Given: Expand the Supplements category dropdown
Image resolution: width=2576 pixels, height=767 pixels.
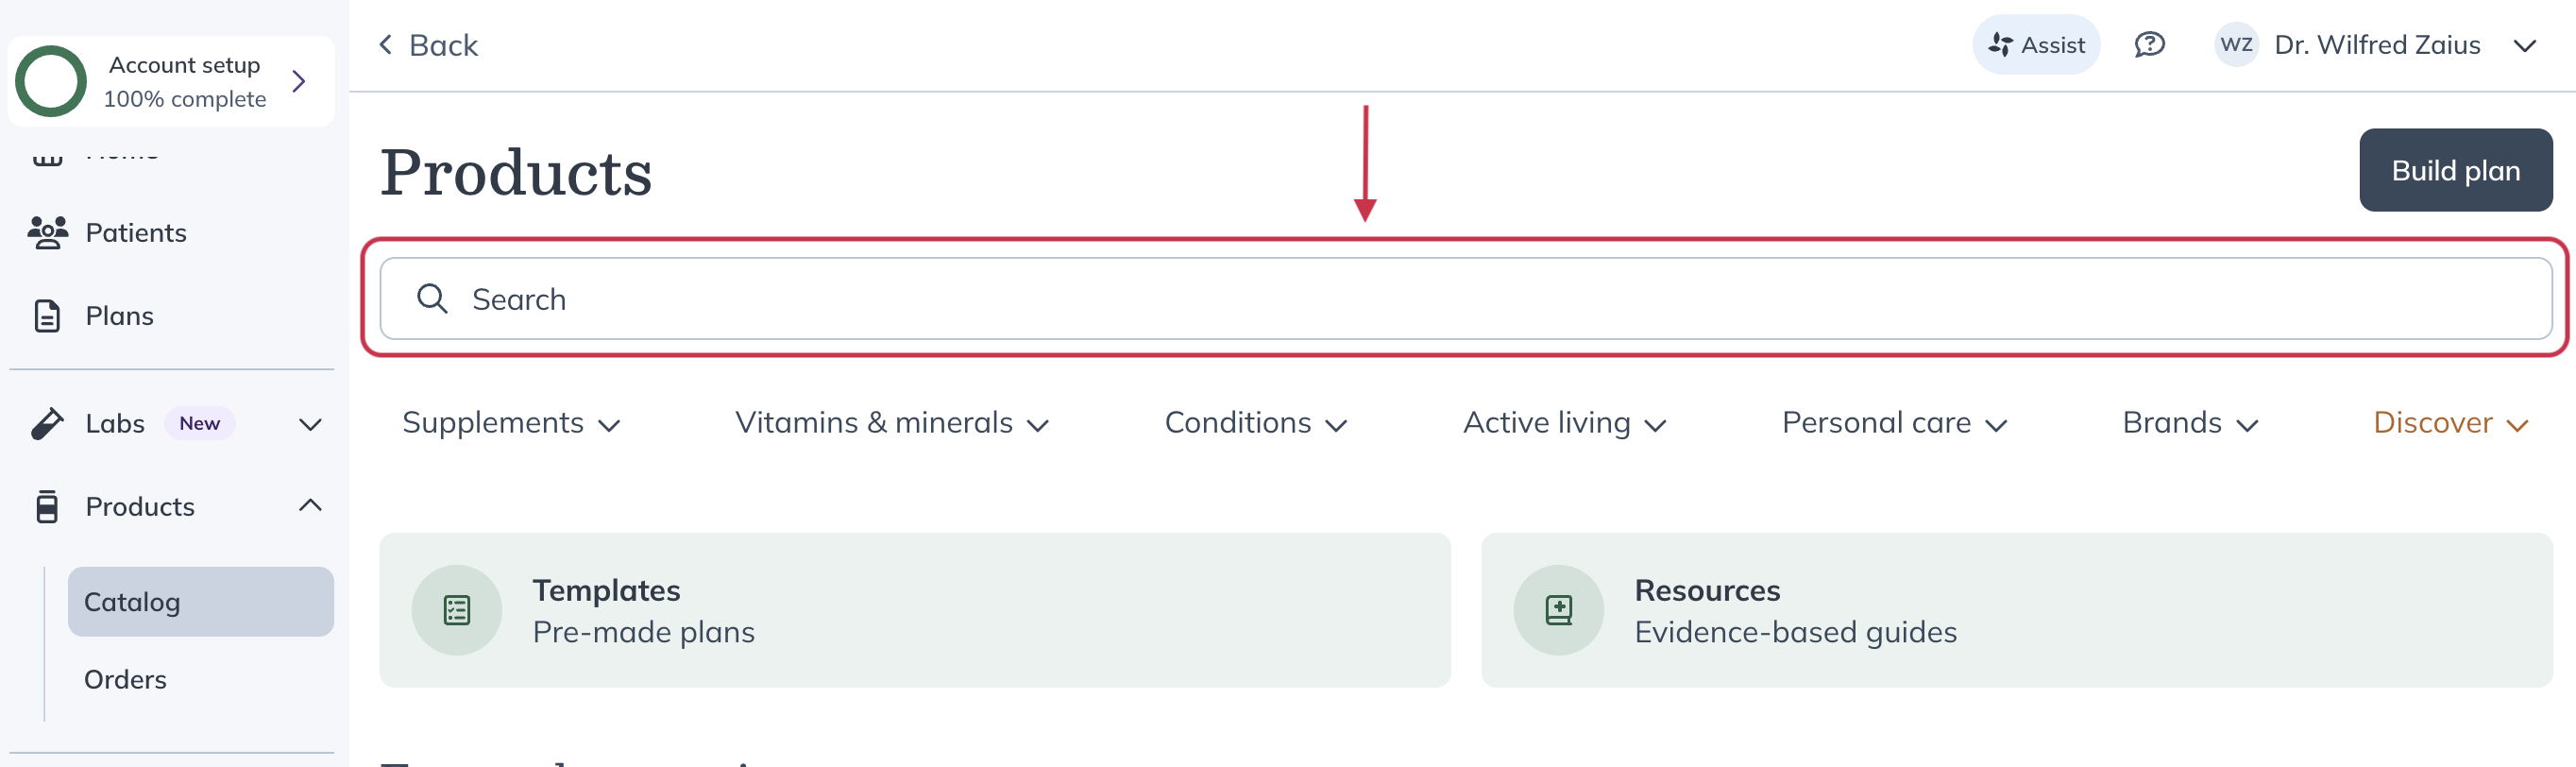Looking at the screenshot, I should [511, 423].
